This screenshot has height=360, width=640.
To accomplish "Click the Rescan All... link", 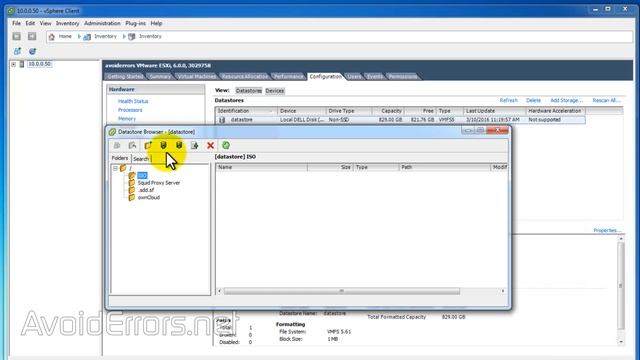I will coord(607,100).
